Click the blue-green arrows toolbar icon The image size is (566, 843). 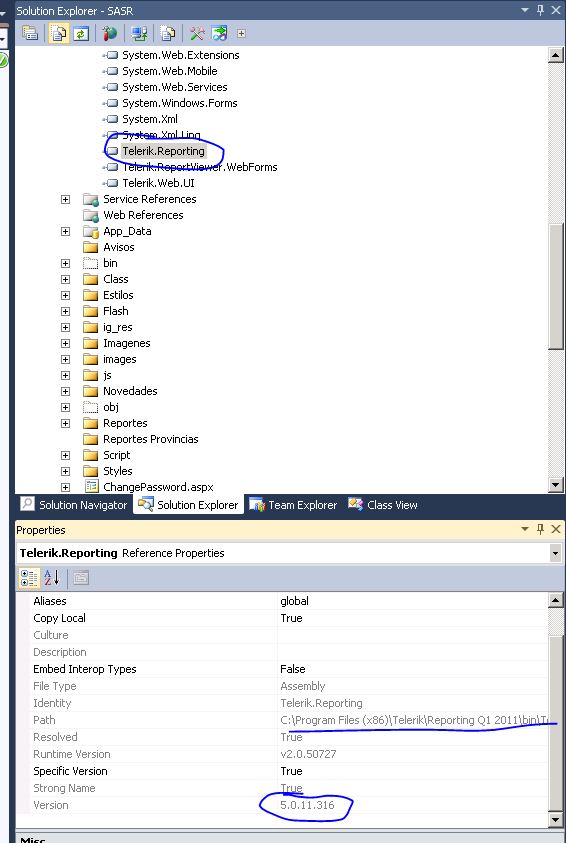(219, 33)
